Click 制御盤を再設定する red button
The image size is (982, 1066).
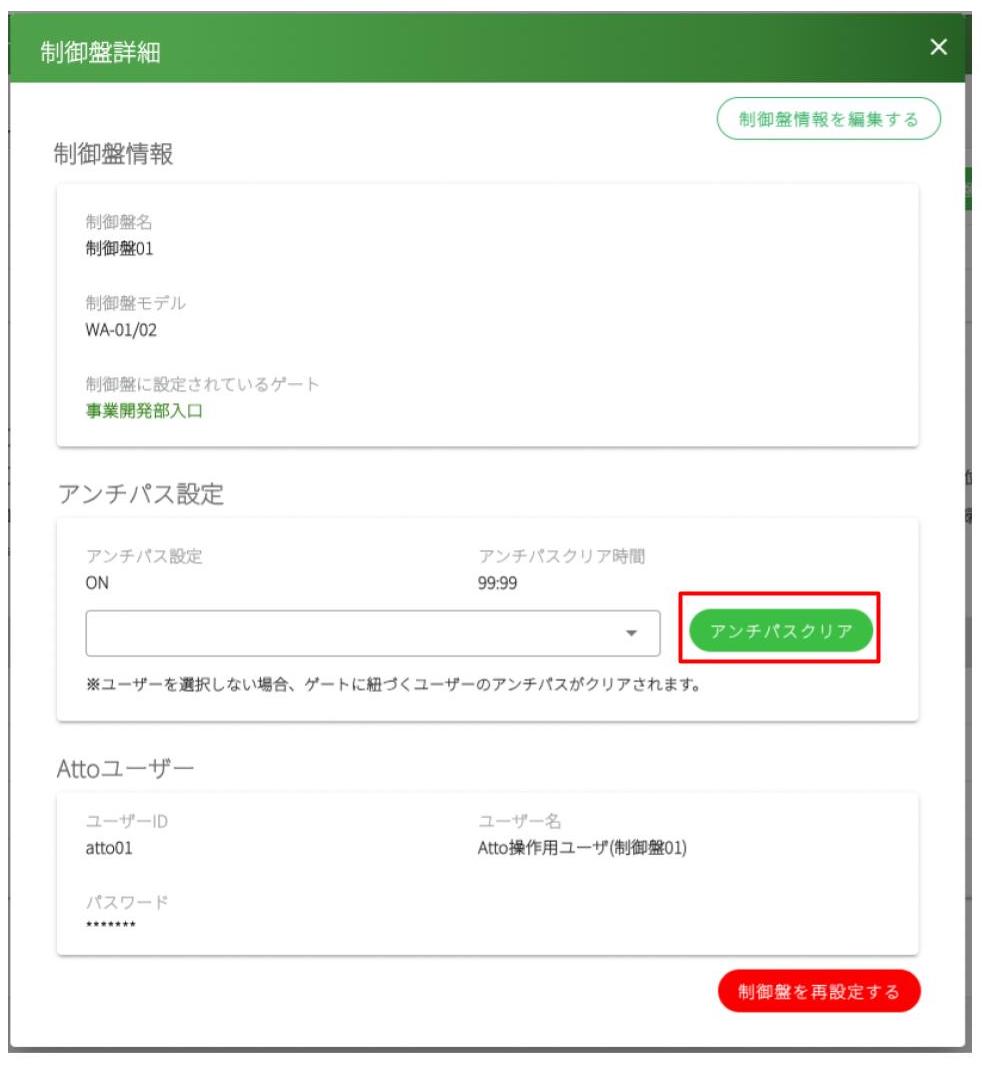[x=819, y=991]
